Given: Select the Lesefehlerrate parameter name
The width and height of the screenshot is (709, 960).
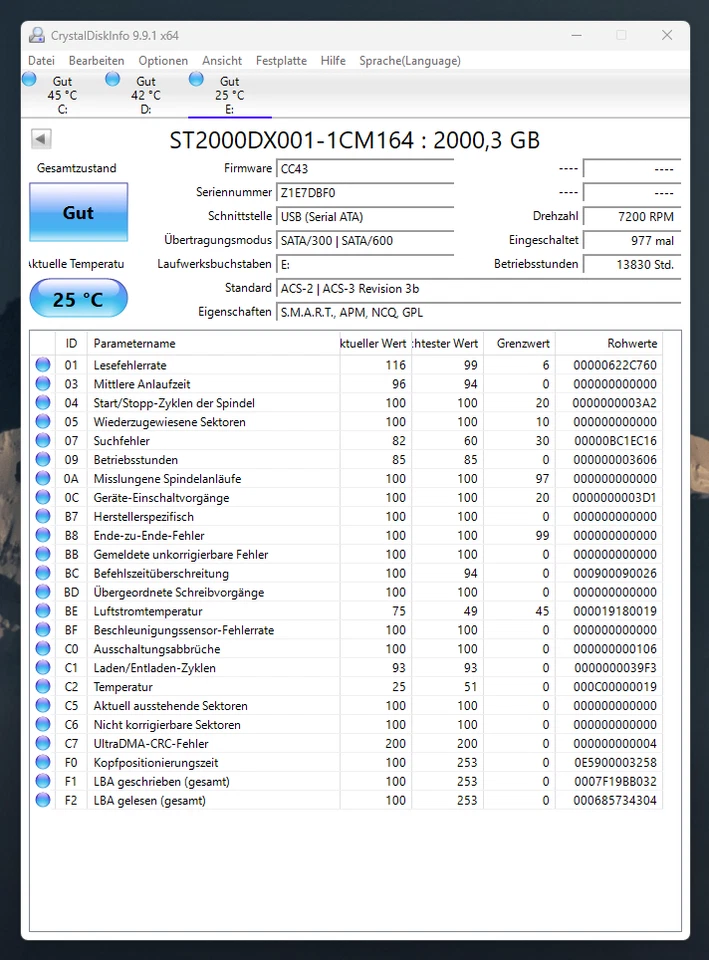Looking at the screenshot, I should point(130,366).
